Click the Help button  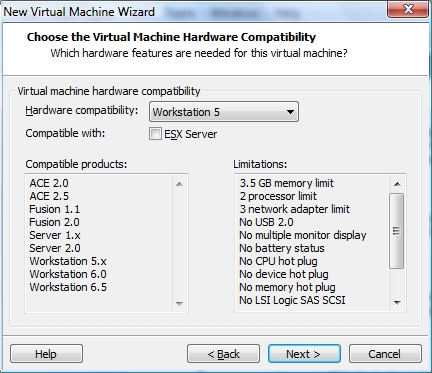[46, 354]
